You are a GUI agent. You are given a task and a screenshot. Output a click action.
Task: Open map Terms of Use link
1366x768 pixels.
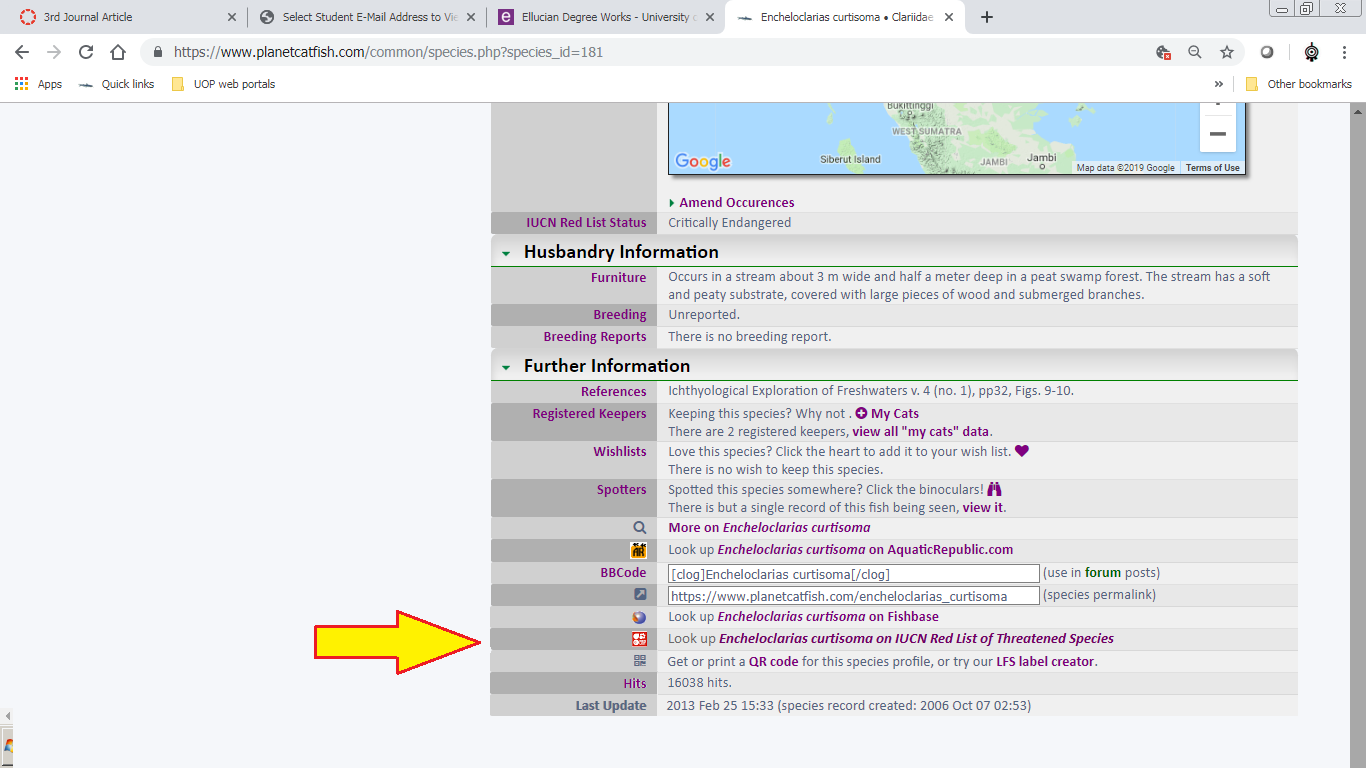click(1212, 168)
